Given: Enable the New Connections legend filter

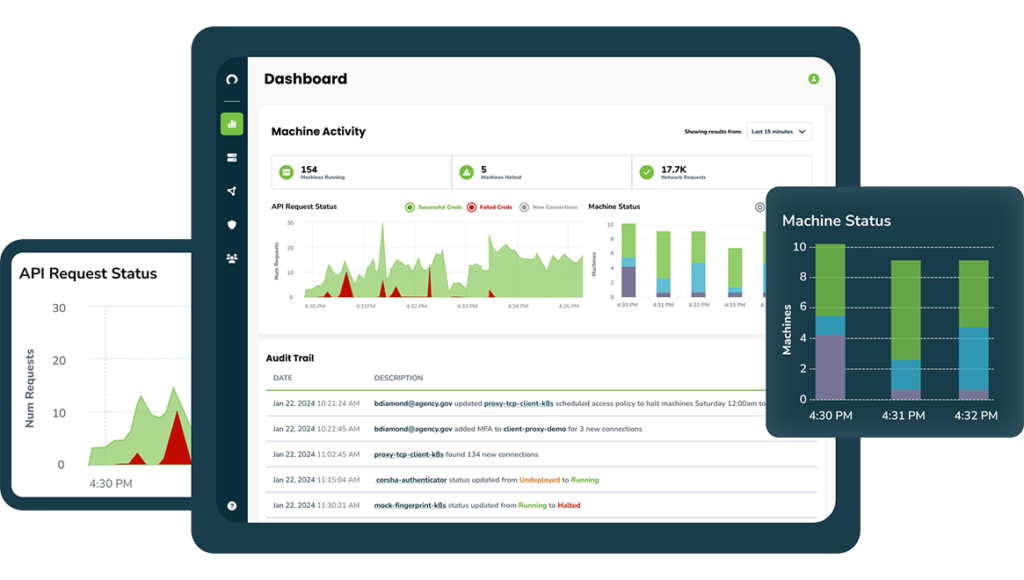Looking at the screenshot, I should pyautogui.click(x=548, y=207).
